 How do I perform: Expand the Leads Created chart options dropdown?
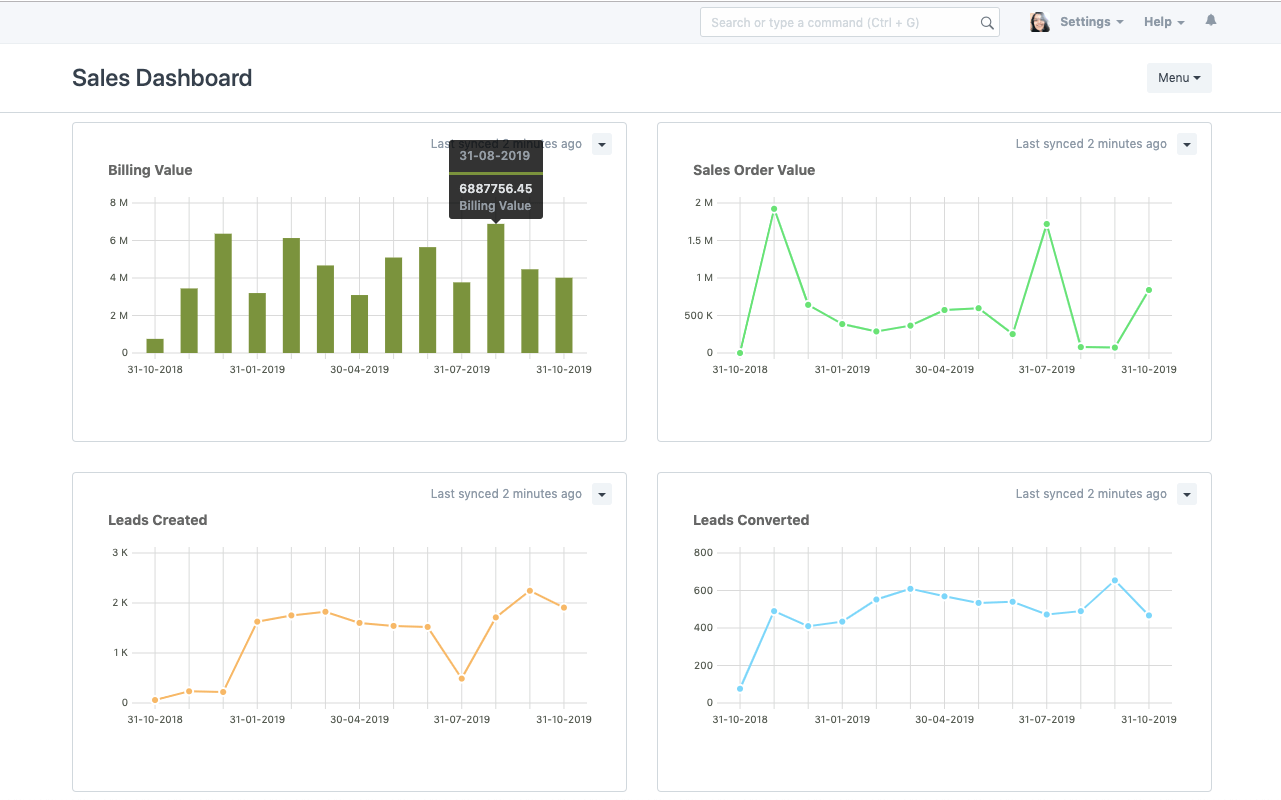(x=601, y=494)
